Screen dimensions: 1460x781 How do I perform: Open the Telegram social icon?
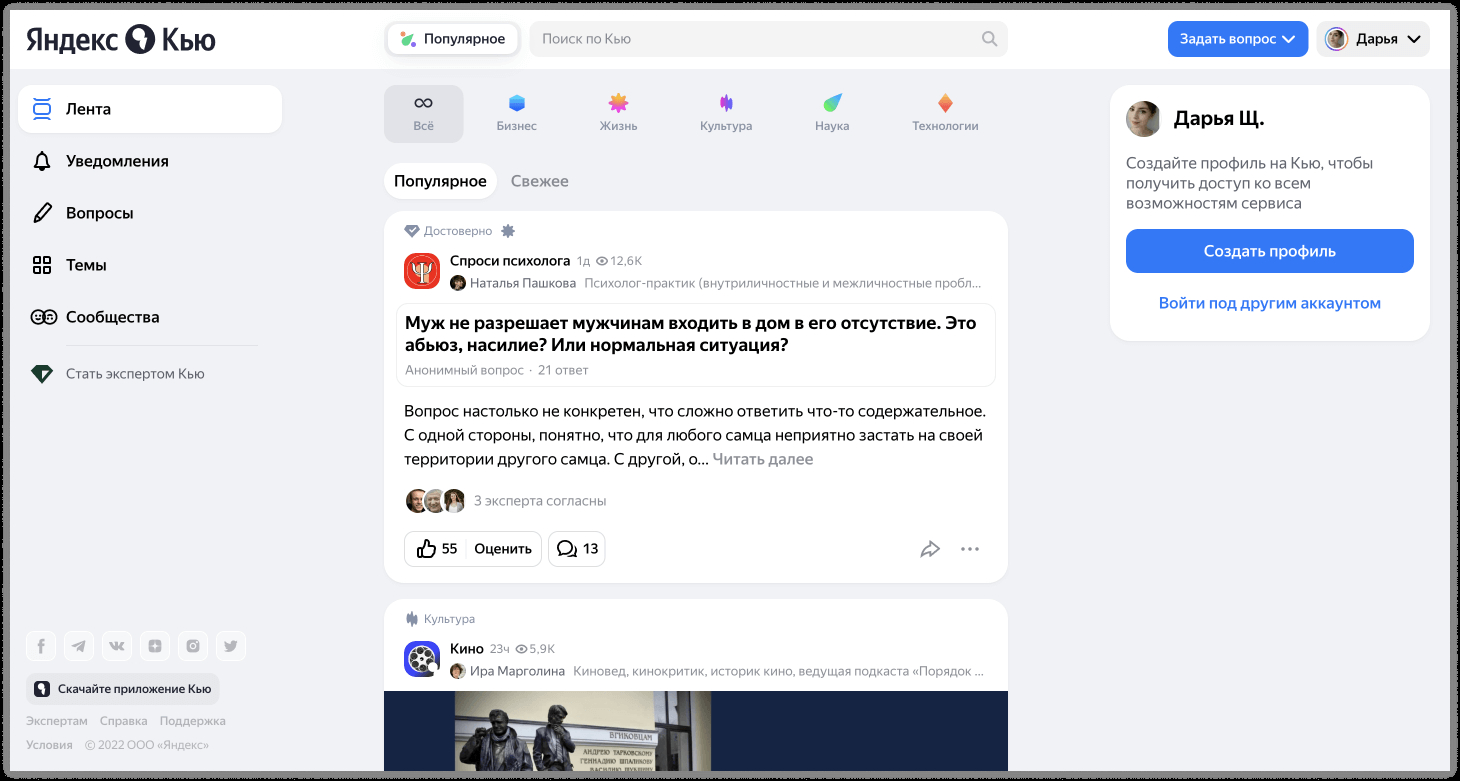coord(79,646)
